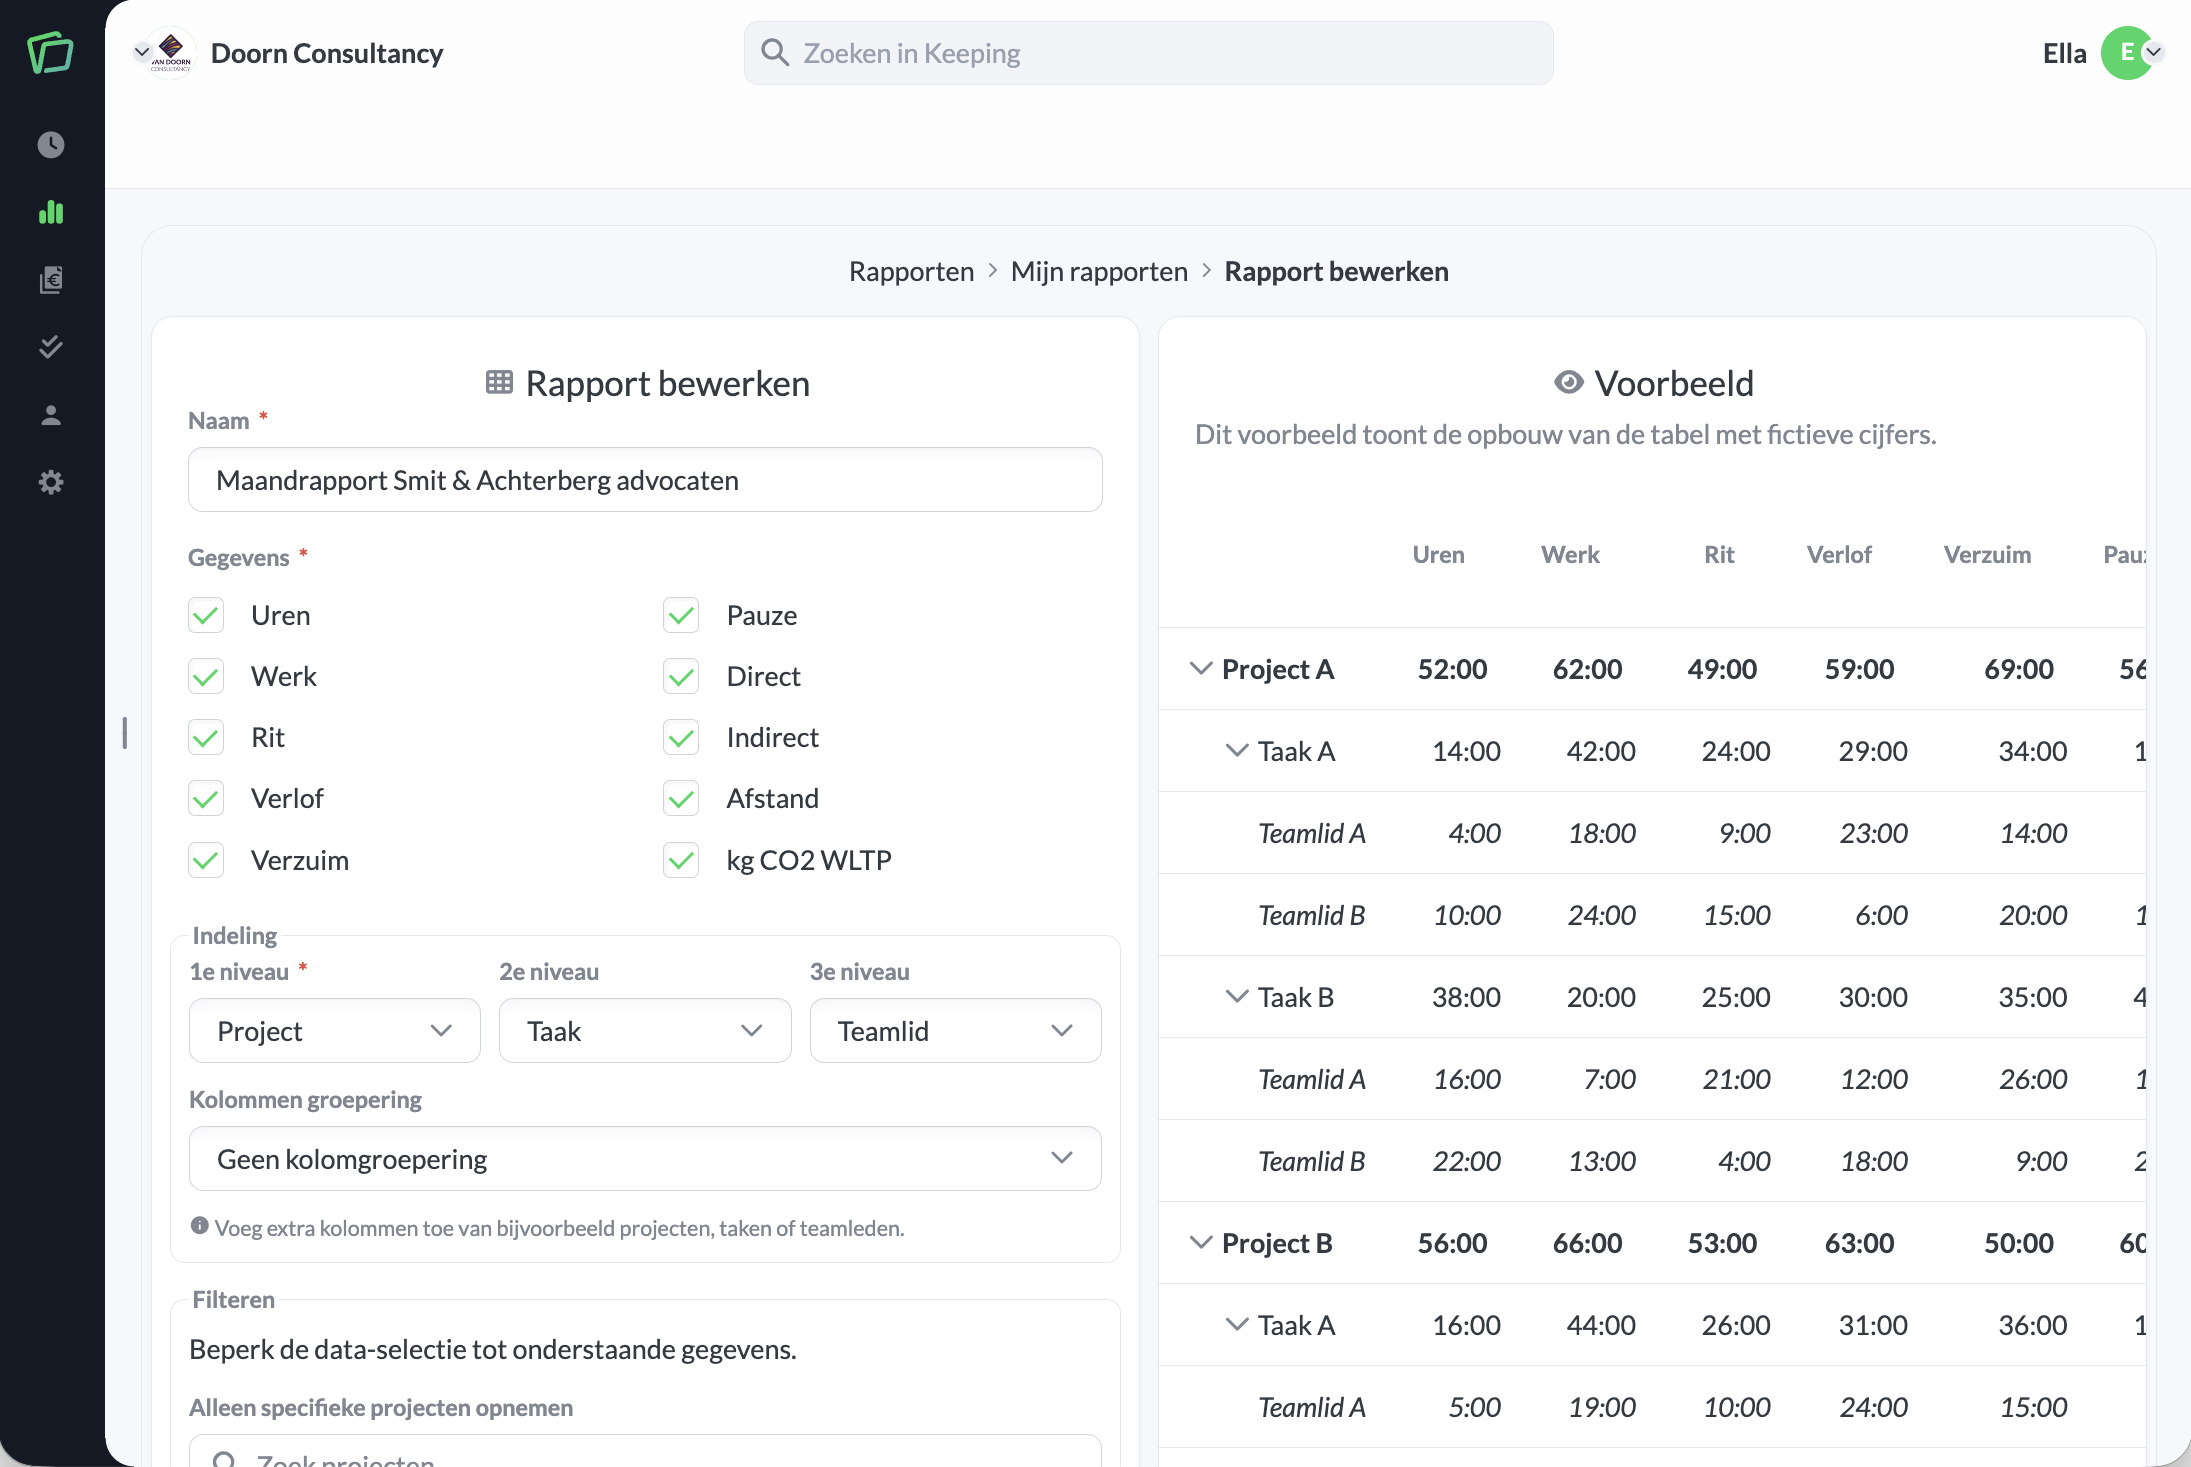Click the Verzuim column header
This screenshot has width=2191, height=1467.
click(1987, 555)
